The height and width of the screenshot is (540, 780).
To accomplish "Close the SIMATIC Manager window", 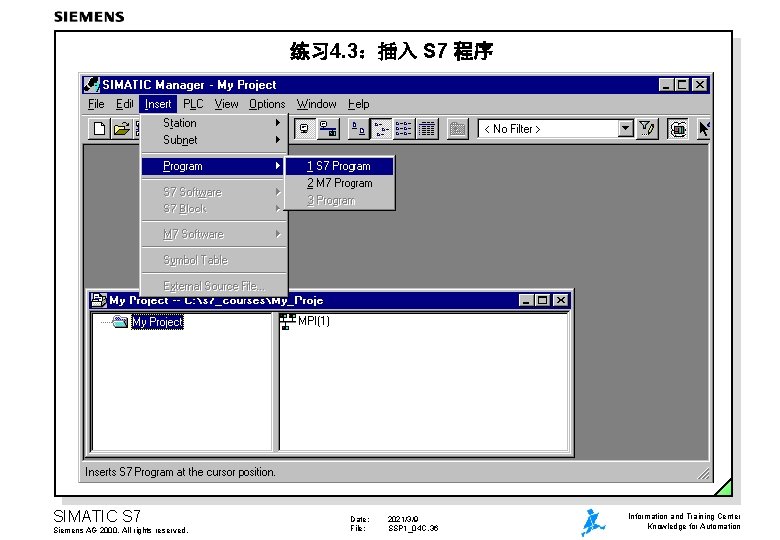I will pyautogui.click(x=700, y=85).
